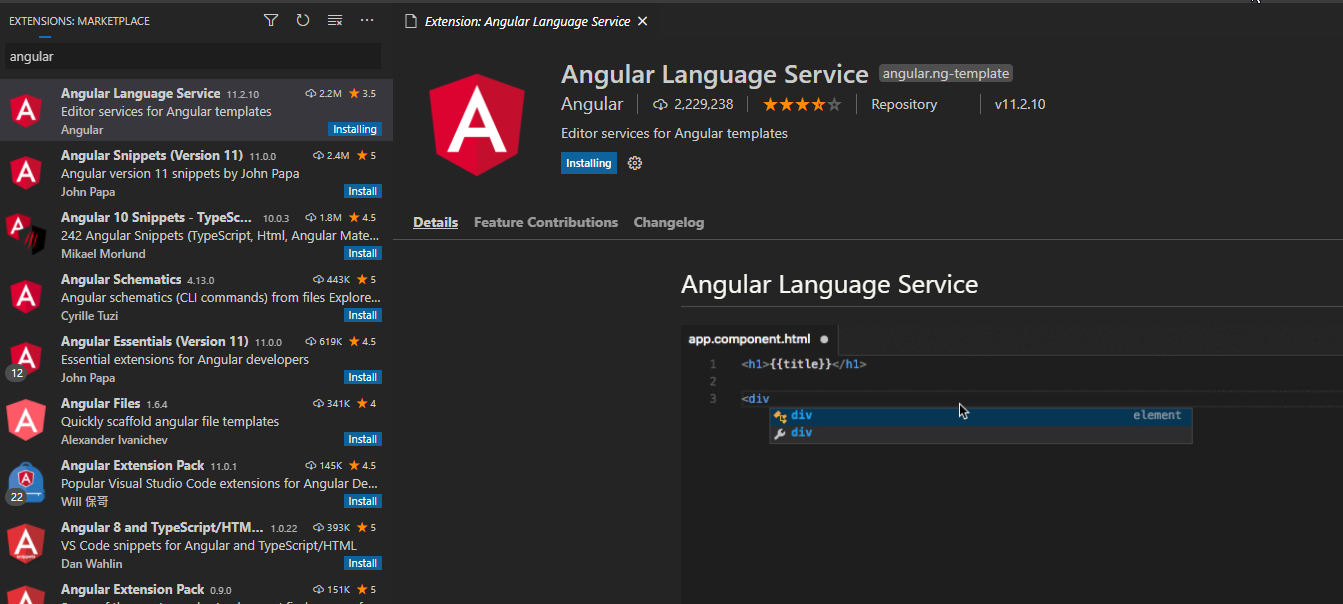Clear the extension search results
The image size is (1343, 604).
point(335,20)
